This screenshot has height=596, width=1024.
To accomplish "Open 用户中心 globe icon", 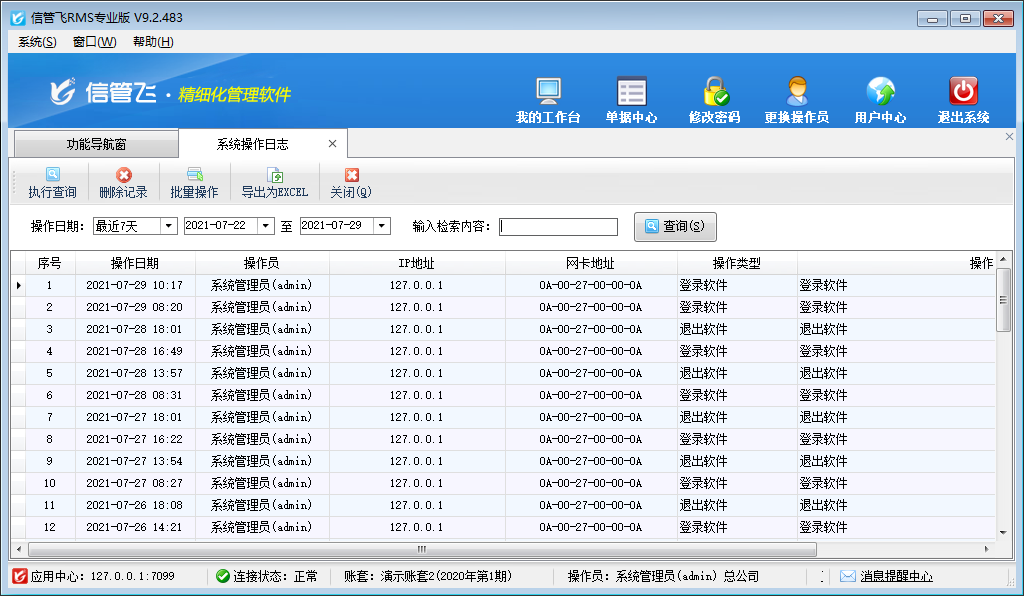I will (x=880, y=91).
